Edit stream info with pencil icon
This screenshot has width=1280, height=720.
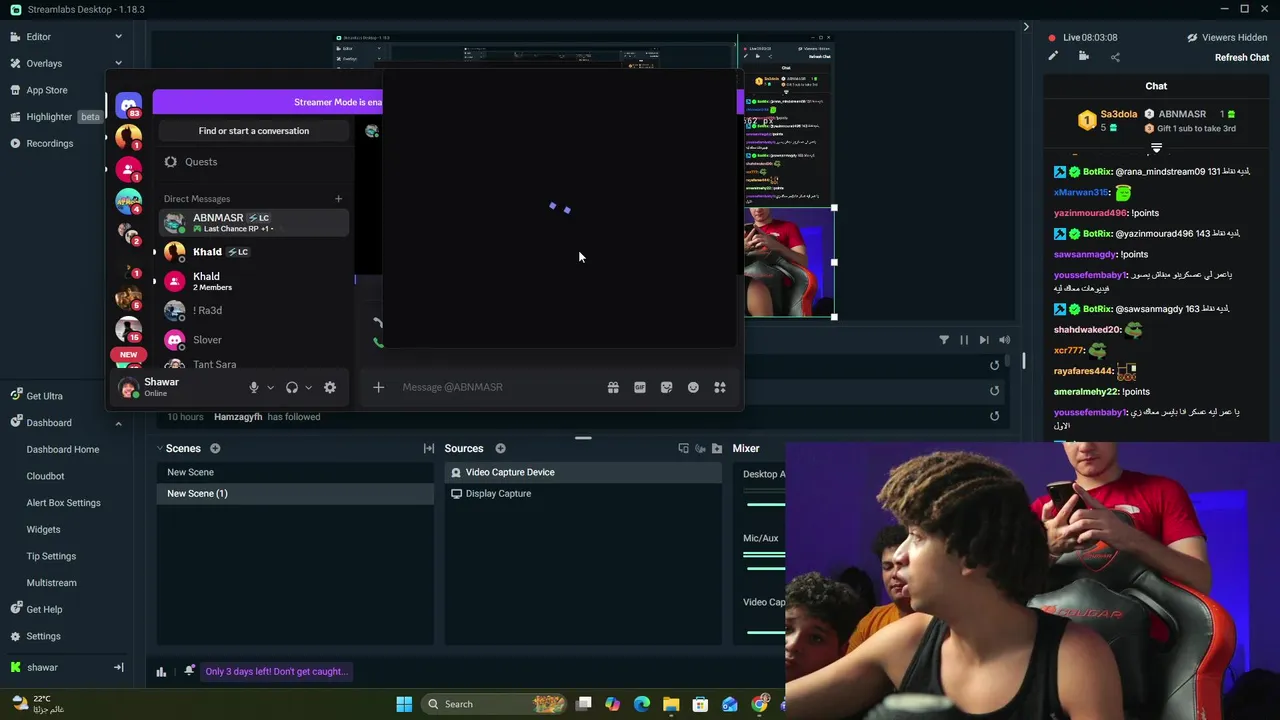coord(1053,57)
